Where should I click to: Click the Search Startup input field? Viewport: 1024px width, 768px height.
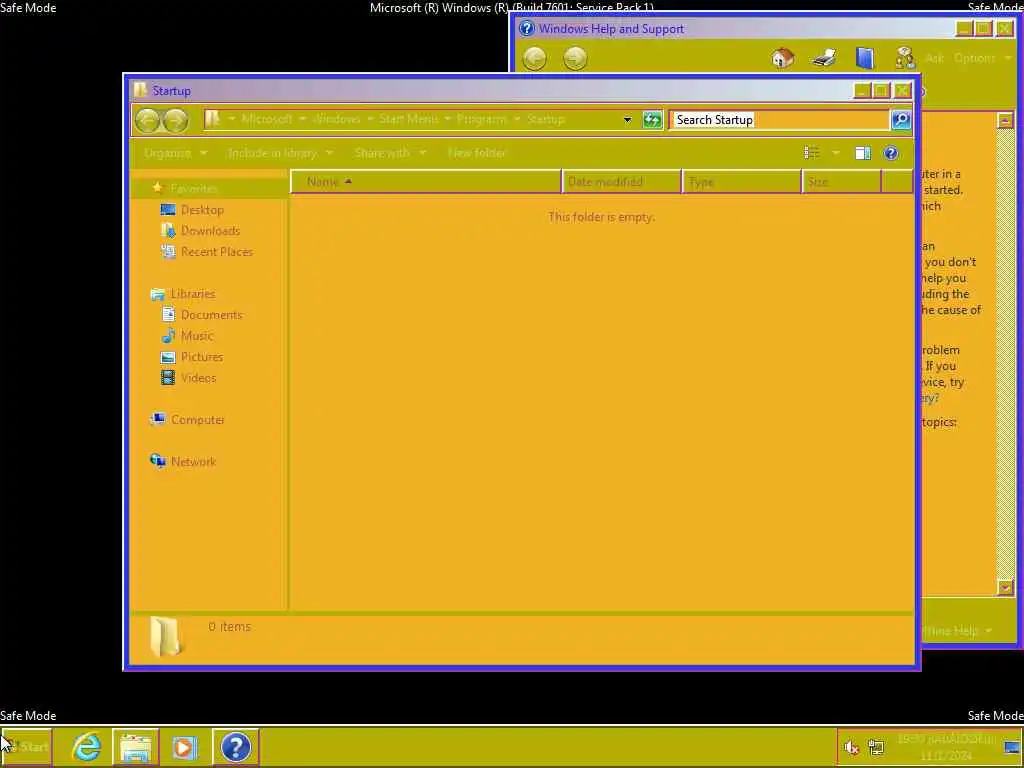tap(780, 120)
